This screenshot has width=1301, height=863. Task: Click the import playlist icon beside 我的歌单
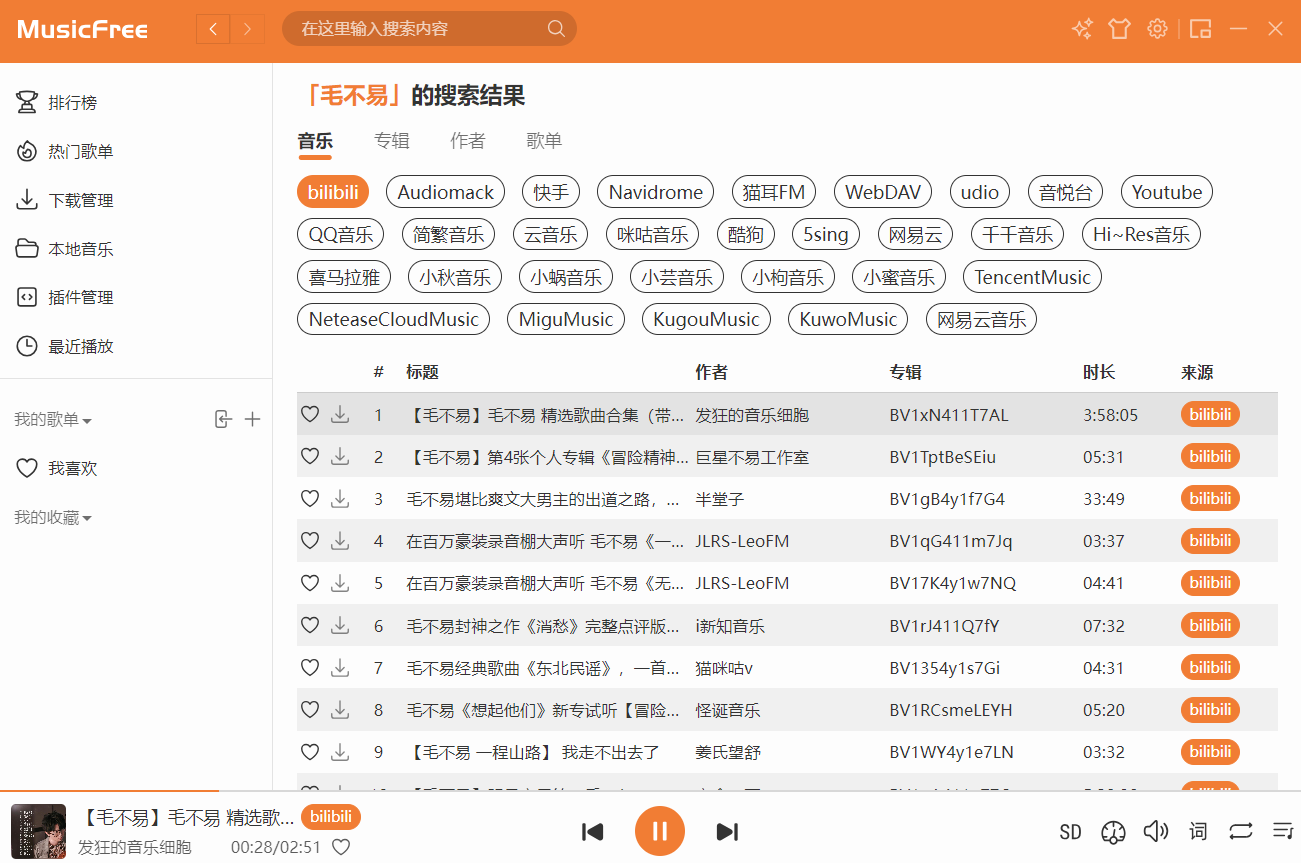(223, 420)
